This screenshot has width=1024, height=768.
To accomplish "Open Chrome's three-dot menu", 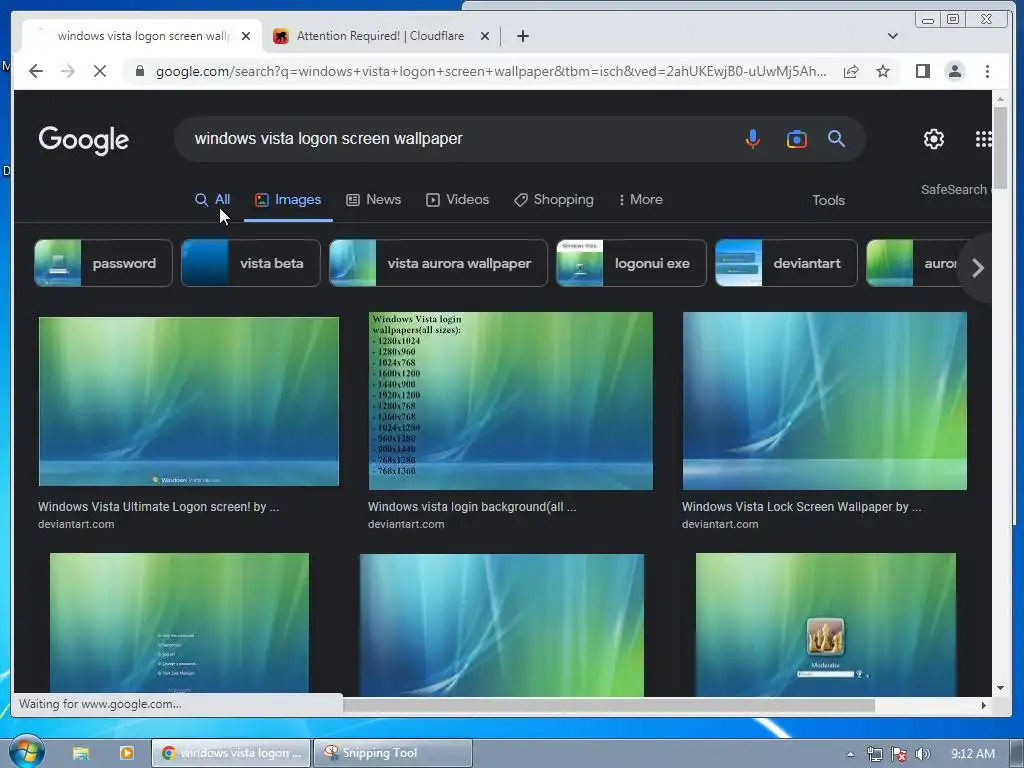I will 987,71.
